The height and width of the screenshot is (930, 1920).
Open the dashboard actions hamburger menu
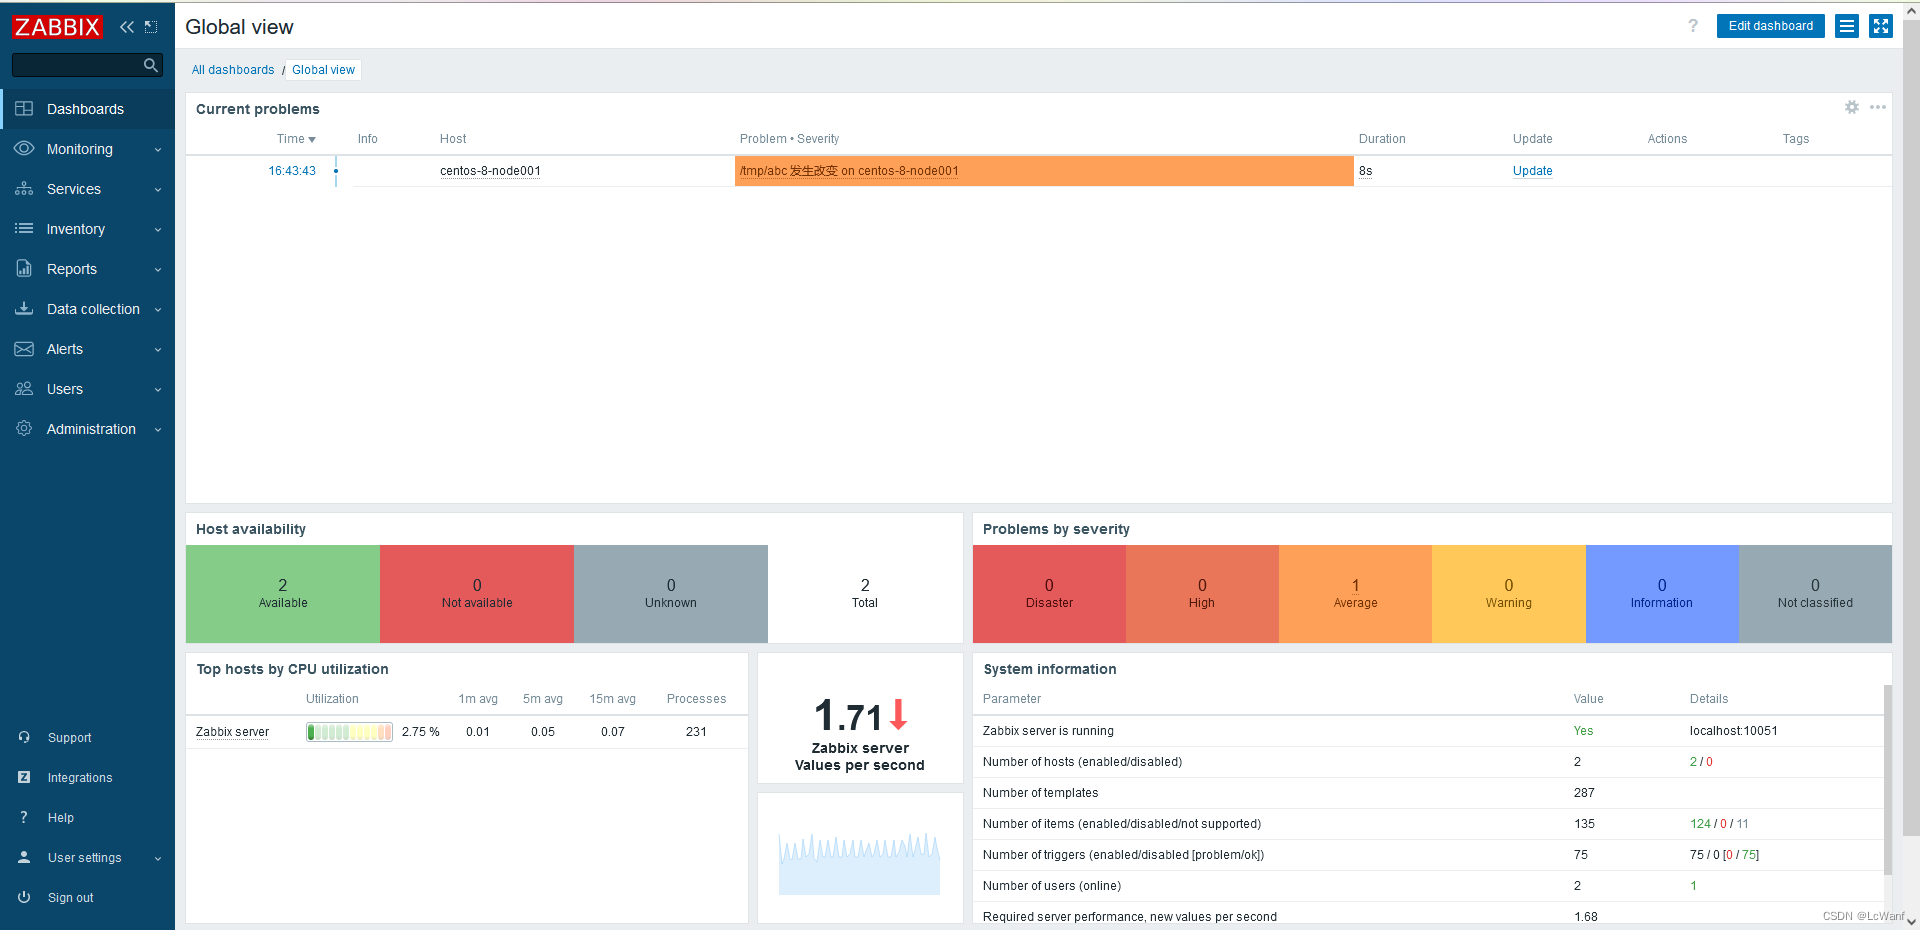[1847, 26]
